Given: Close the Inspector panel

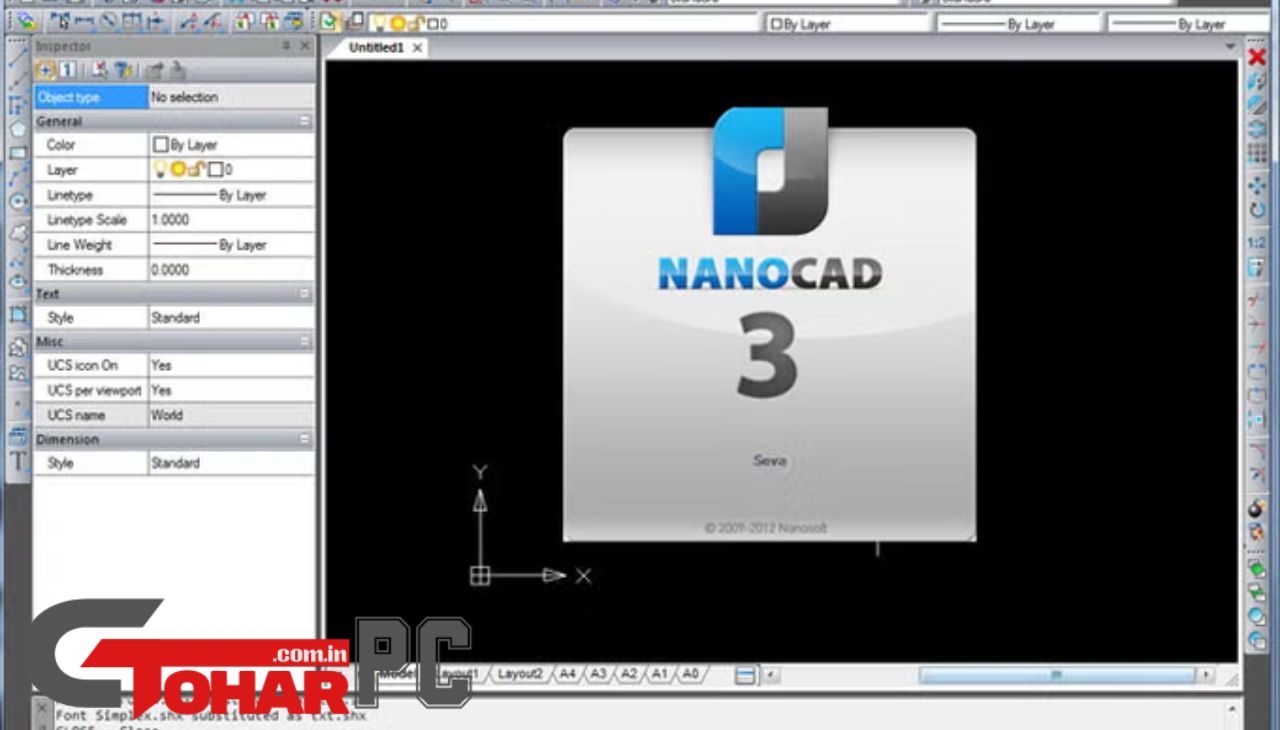Looking at the screenshot, I should tap(305, 46).
